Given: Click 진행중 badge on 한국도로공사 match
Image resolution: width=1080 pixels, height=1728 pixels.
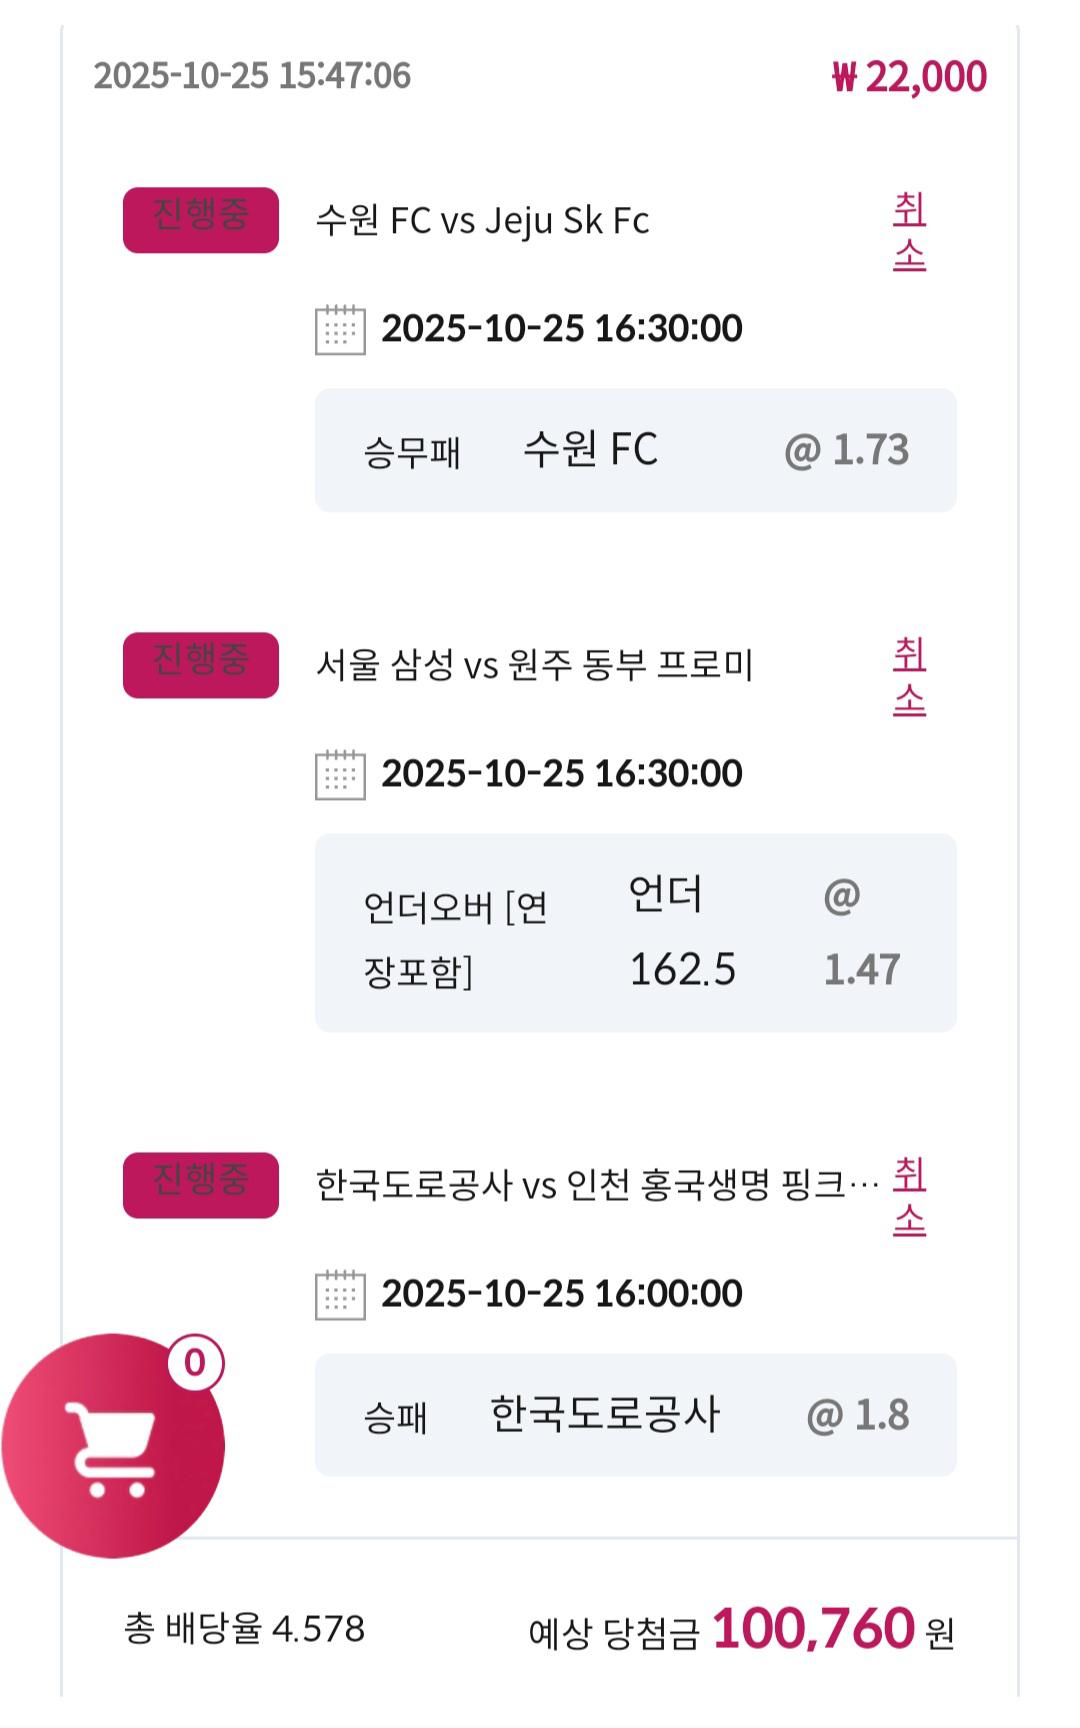Looking at the screenshot, I should click(200, 1185).
